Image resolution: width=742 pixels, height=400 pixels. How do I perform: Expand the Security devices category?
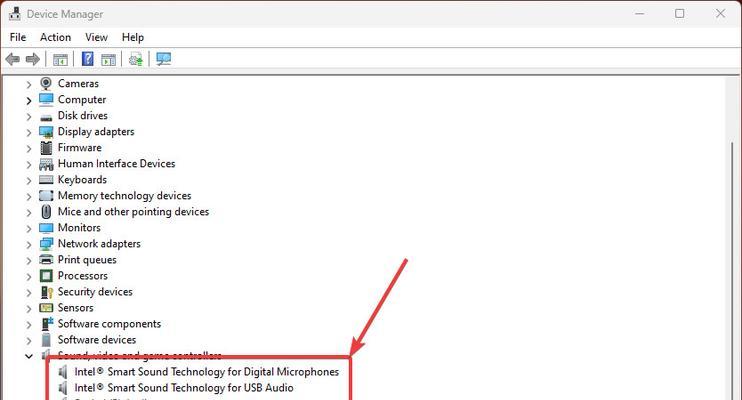coord(29,293)
